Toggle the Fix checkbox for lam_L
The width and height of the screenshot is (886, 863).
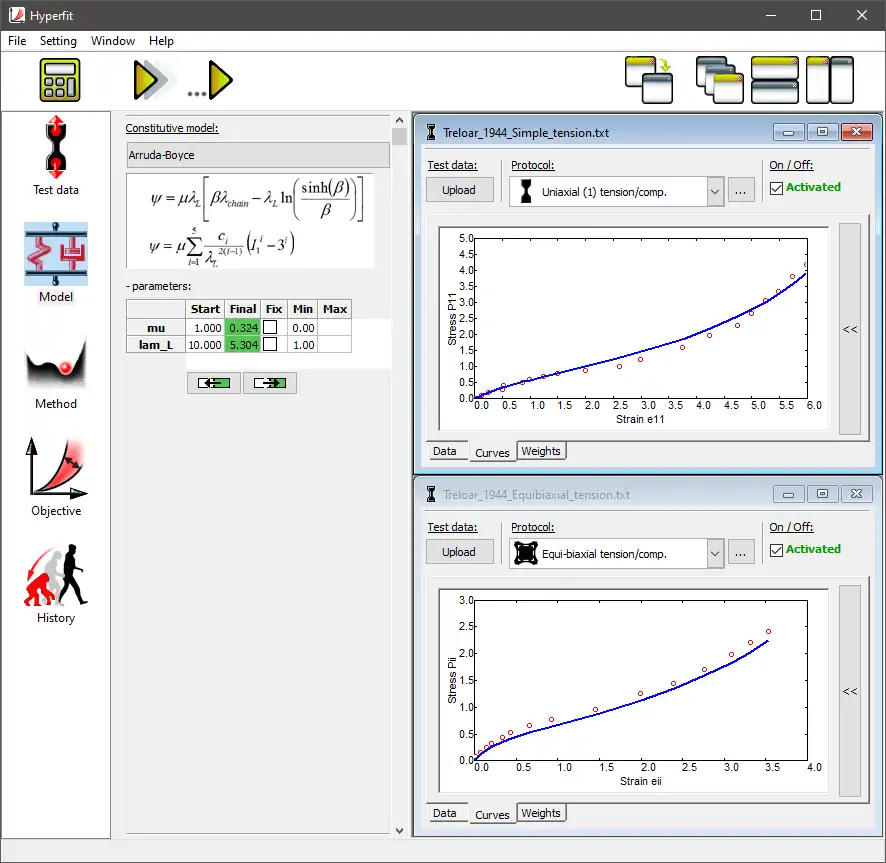click(x=270, y=344)
